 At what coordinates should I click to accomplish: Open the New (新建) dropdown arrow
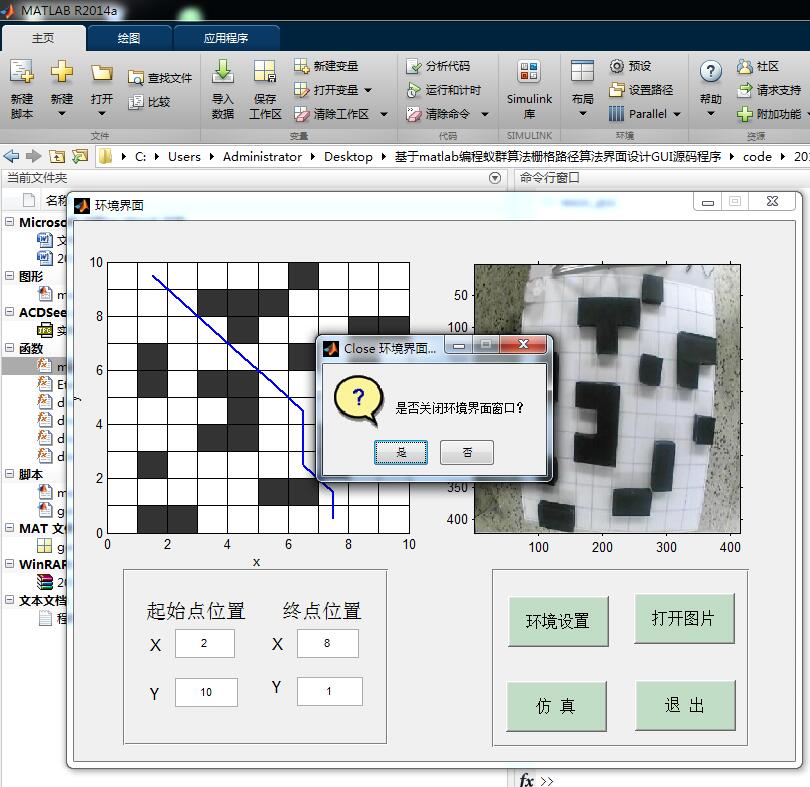click(61, 113)
